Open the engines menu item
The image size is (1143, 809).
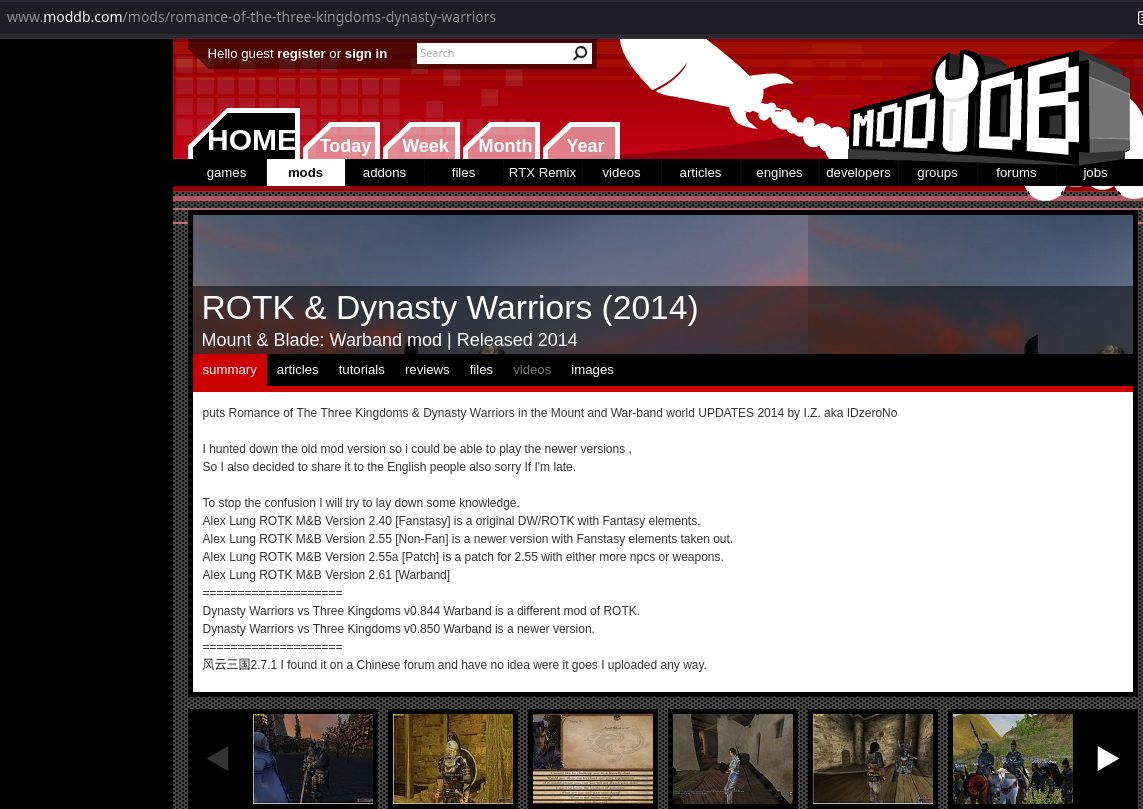pos(779,173)
